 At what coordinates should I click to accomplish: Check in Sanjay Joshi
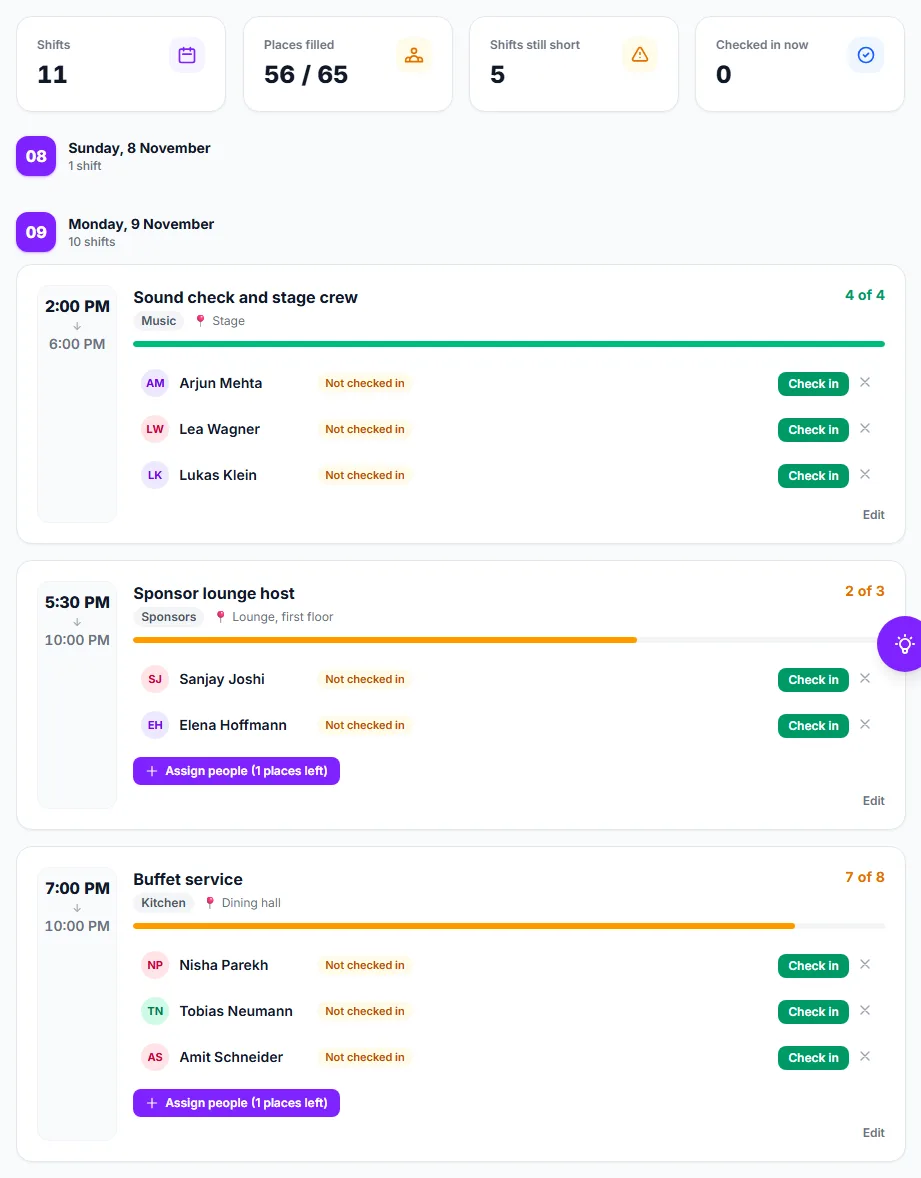coord(814,680)
